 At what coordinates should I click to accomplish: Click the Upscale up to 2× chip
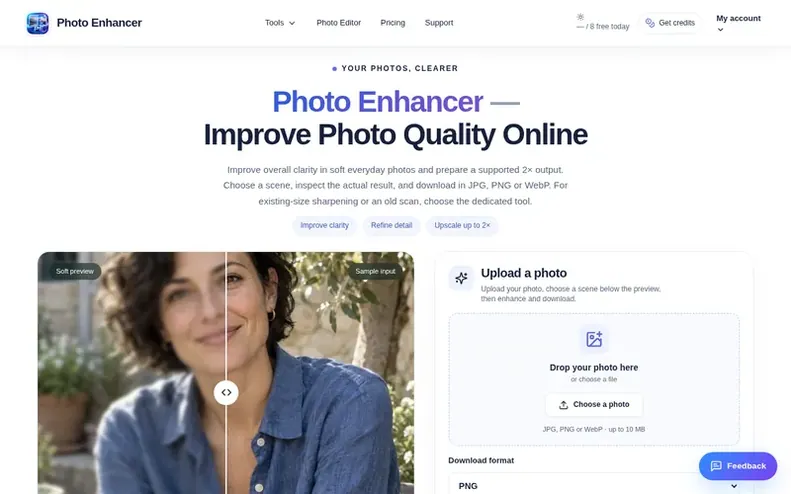[462, 226]
